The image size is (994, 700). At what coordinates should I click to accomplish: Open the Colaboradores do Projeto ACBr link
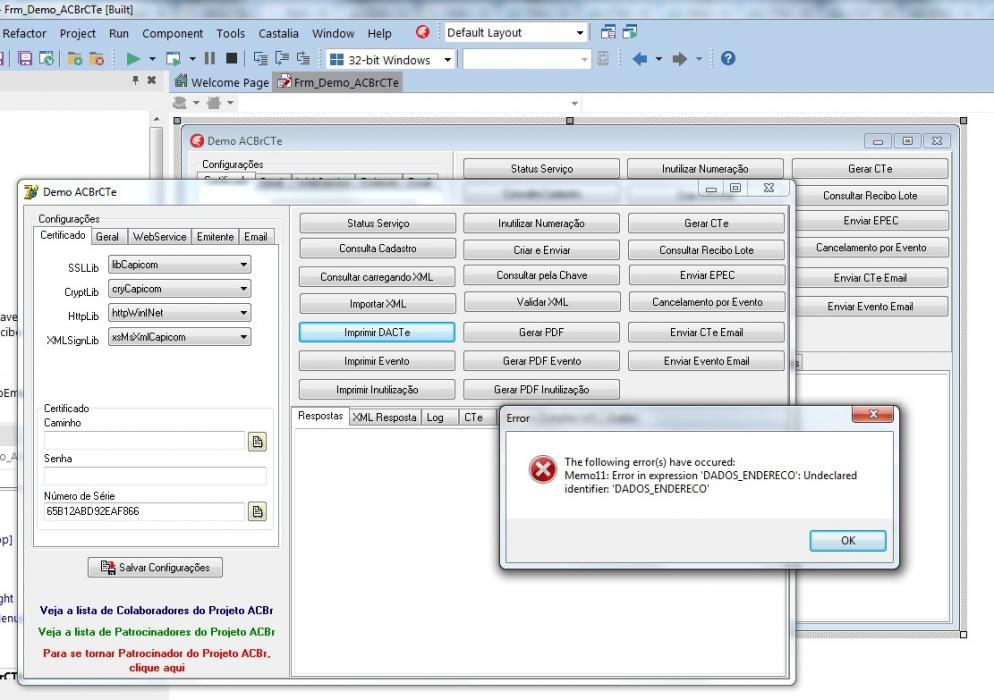coord(156,610)
